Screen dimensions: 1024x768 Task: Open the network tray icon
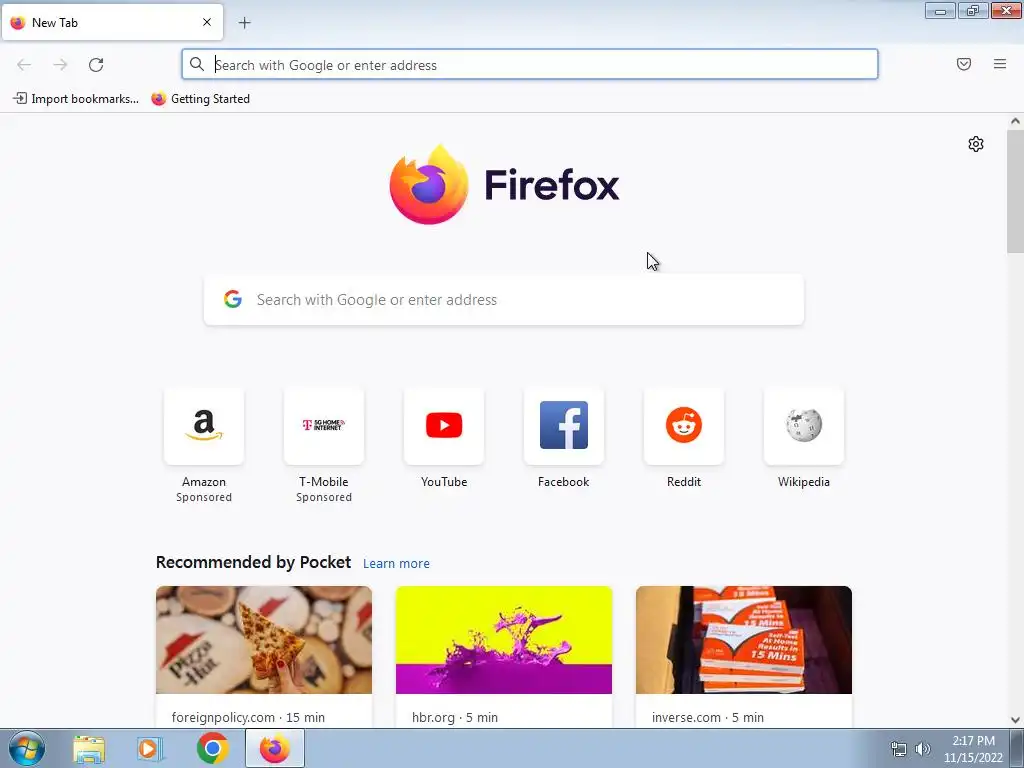pos(899,749)
